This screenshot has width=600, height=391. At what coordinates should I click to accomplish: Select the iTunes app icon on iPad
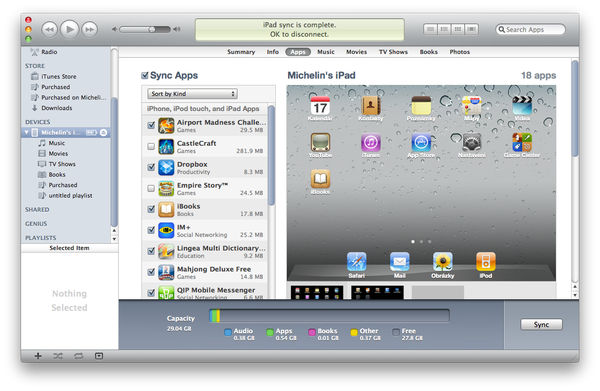[370, 143]
